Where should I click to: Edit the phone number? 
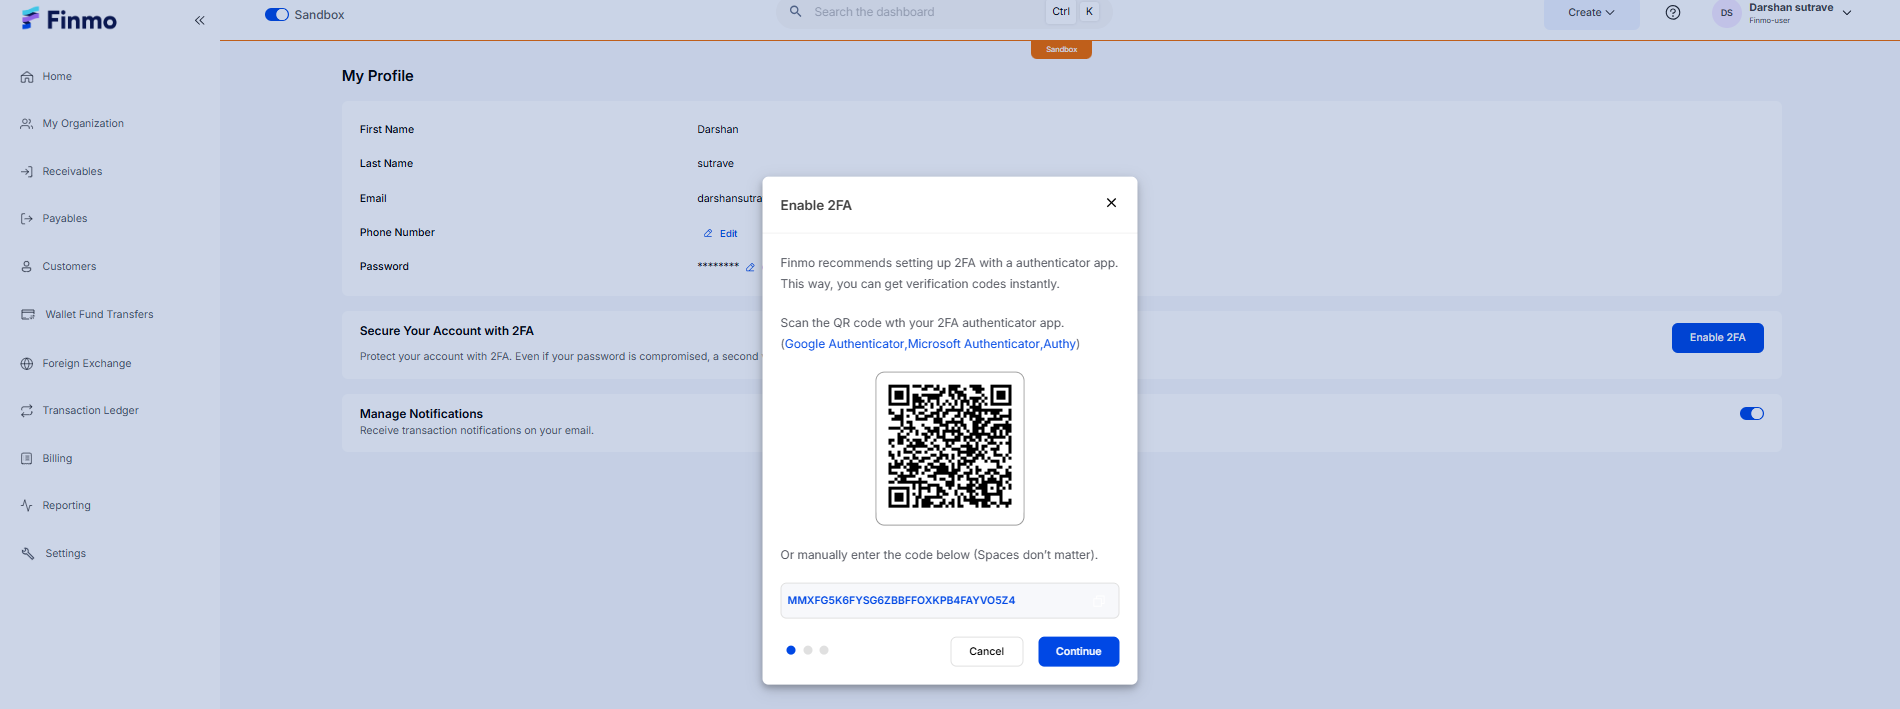(x=720, y=234)
